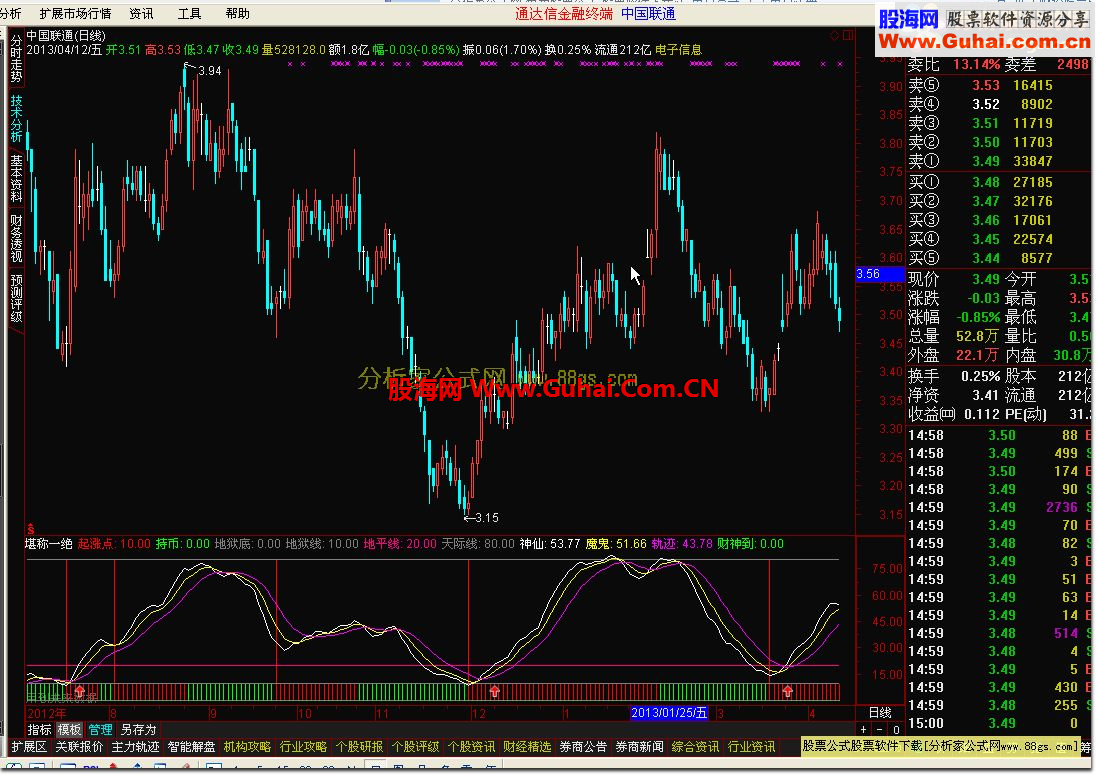Click the diamond icon atop the chart
The width and height of the screenshot is (1097, 775).
click(834, 36)
